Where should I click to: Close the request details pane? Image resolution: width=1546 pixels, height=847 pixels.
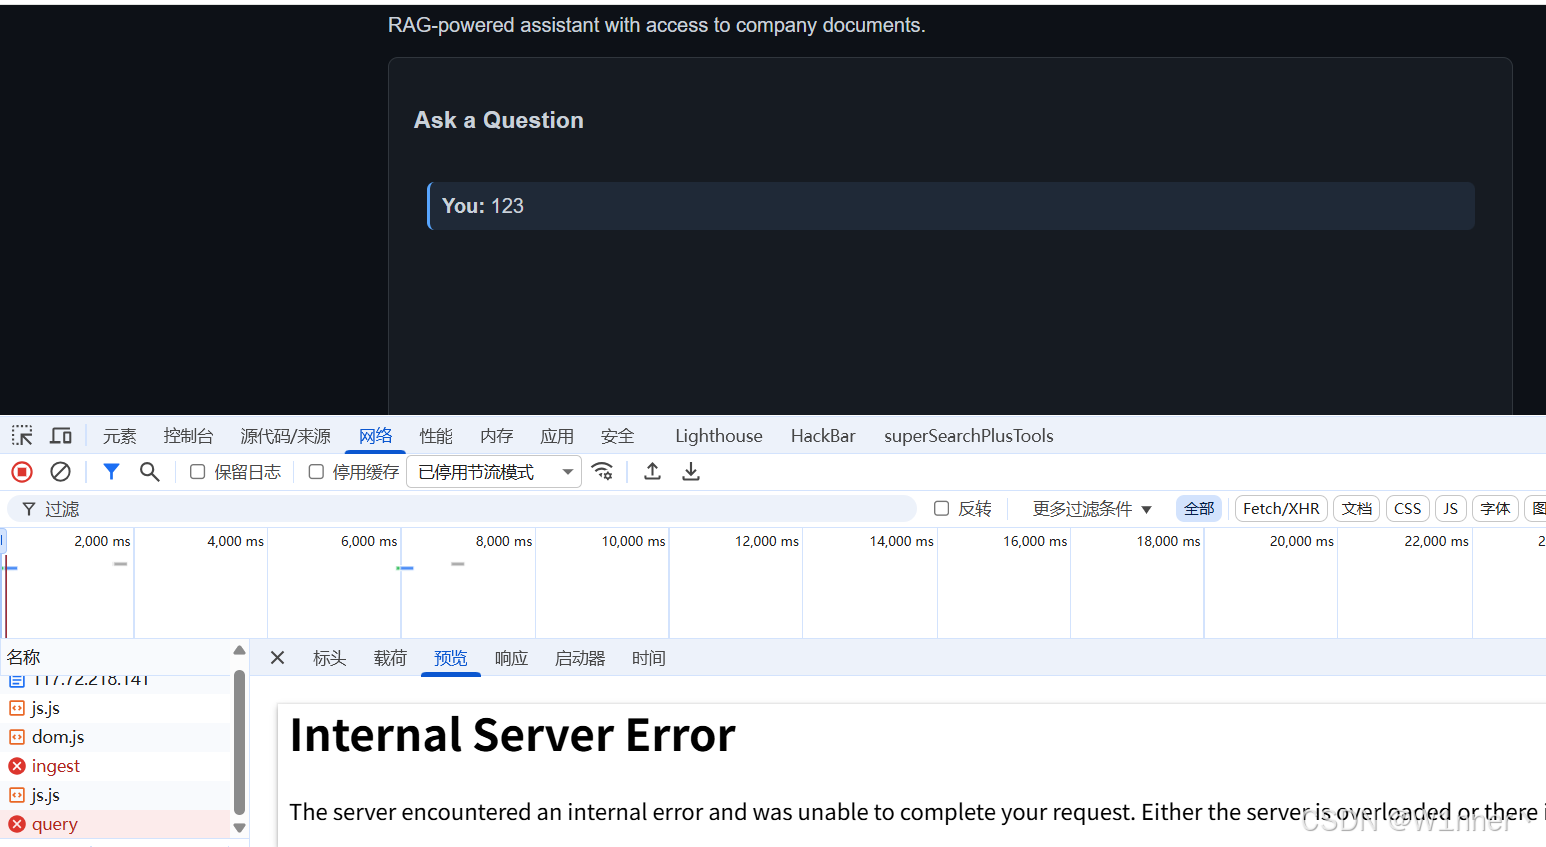[278, 658]
